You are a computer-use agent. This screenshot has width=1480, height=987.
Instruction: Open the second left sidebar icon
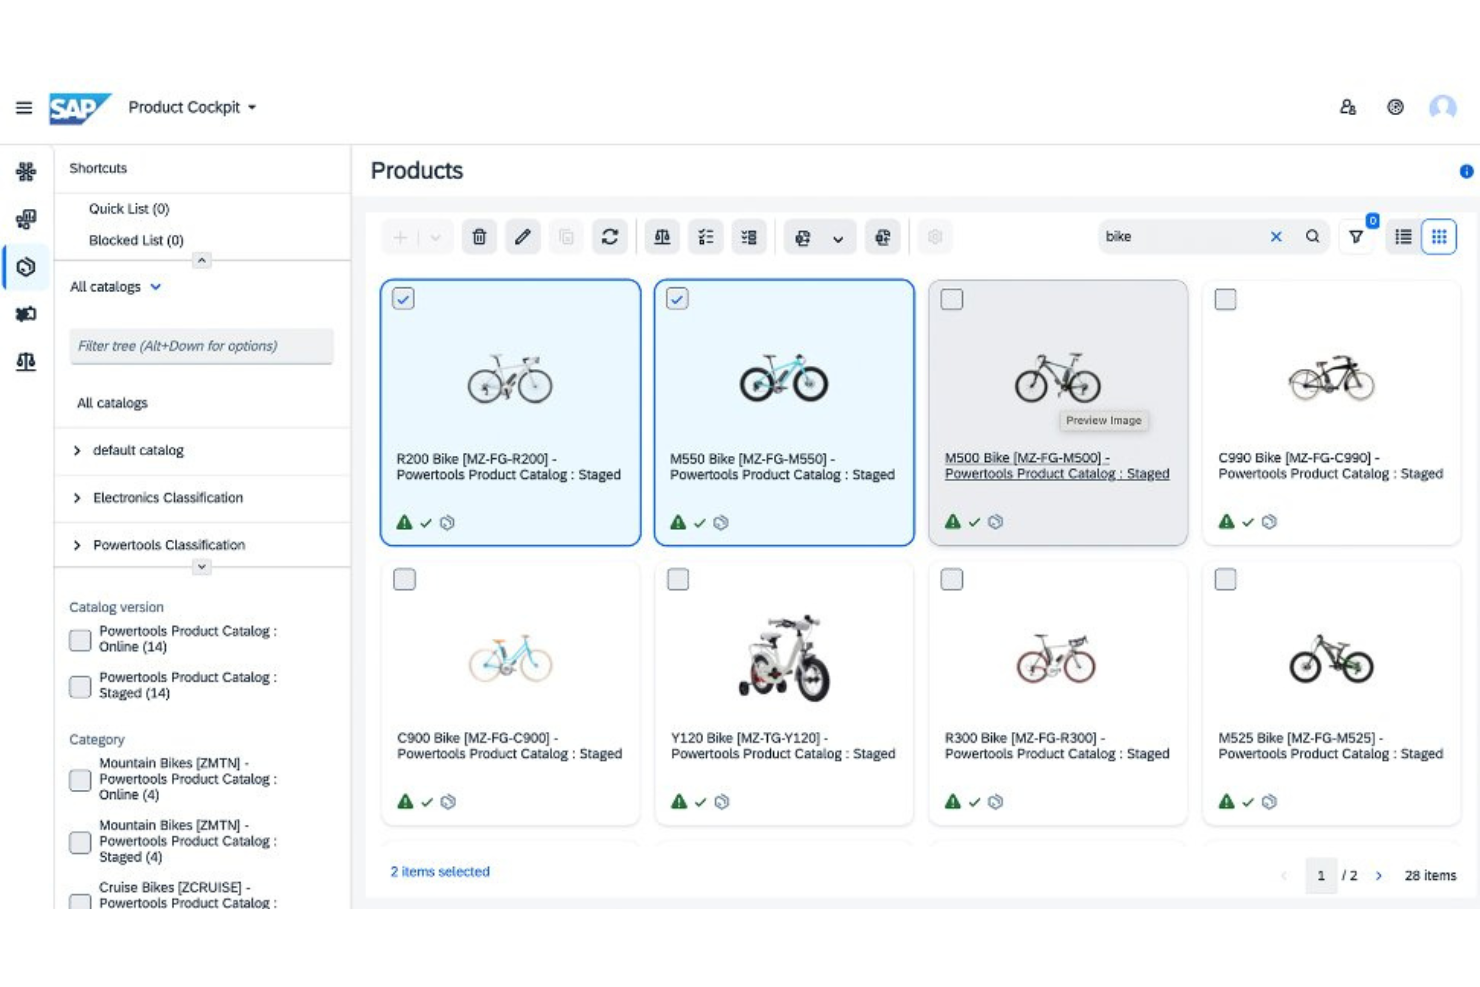(x=26, y=219)
